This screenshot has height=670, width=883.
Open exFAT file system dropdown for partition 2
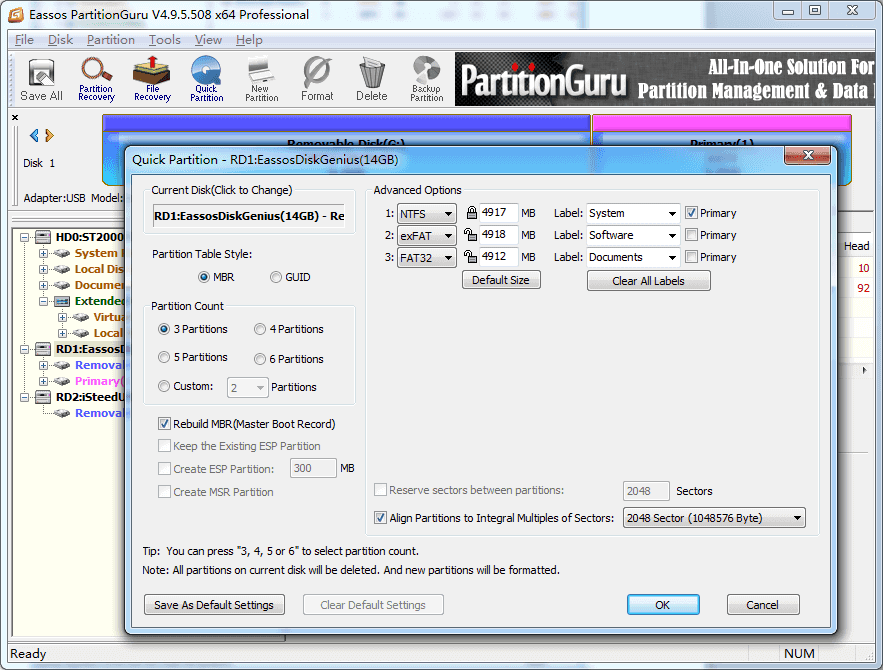[x=426, y=236]
